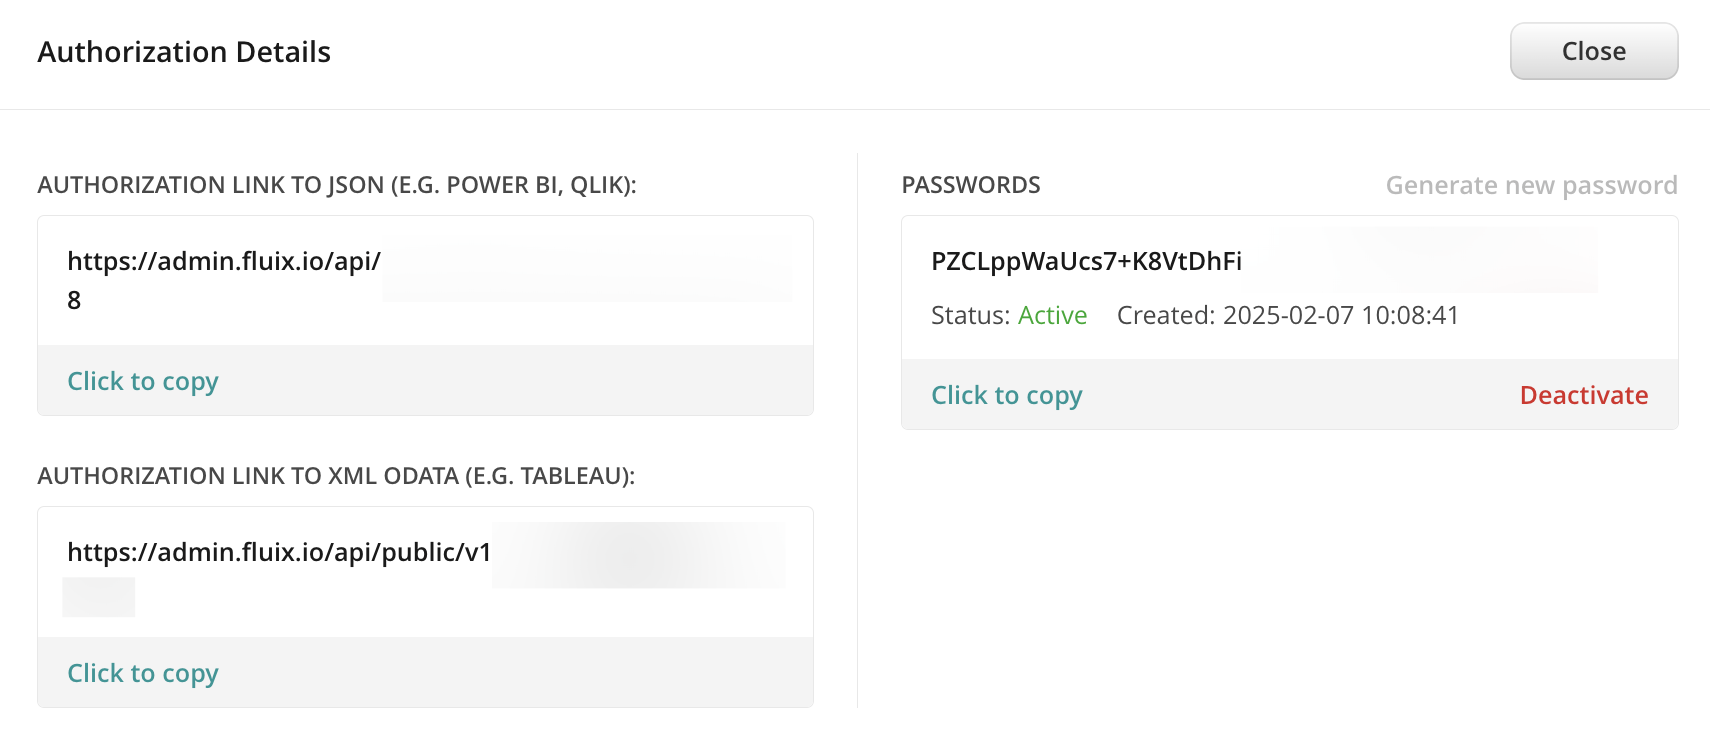The height and width of the screenshot is (734, 1710).
Task: Click the blurred part of the JSON URL
Action: point(586,270)
